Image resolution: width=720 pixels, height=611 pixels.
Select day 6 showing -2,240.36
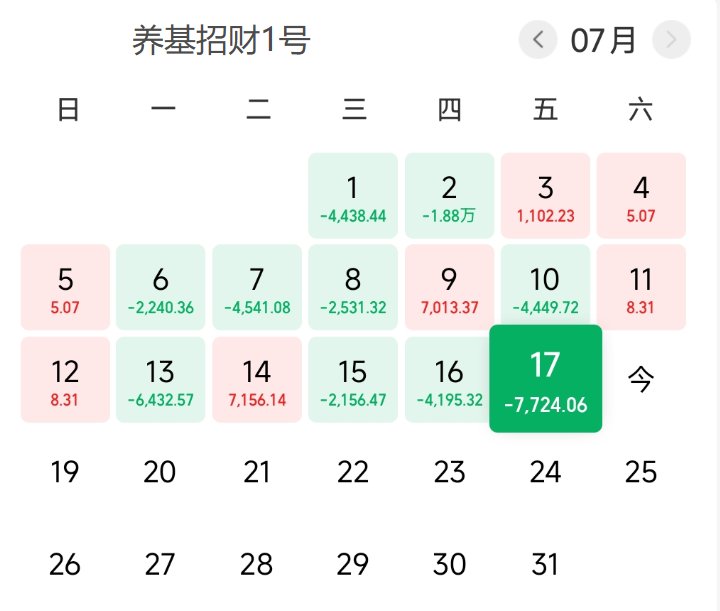(x=160, y=287)
